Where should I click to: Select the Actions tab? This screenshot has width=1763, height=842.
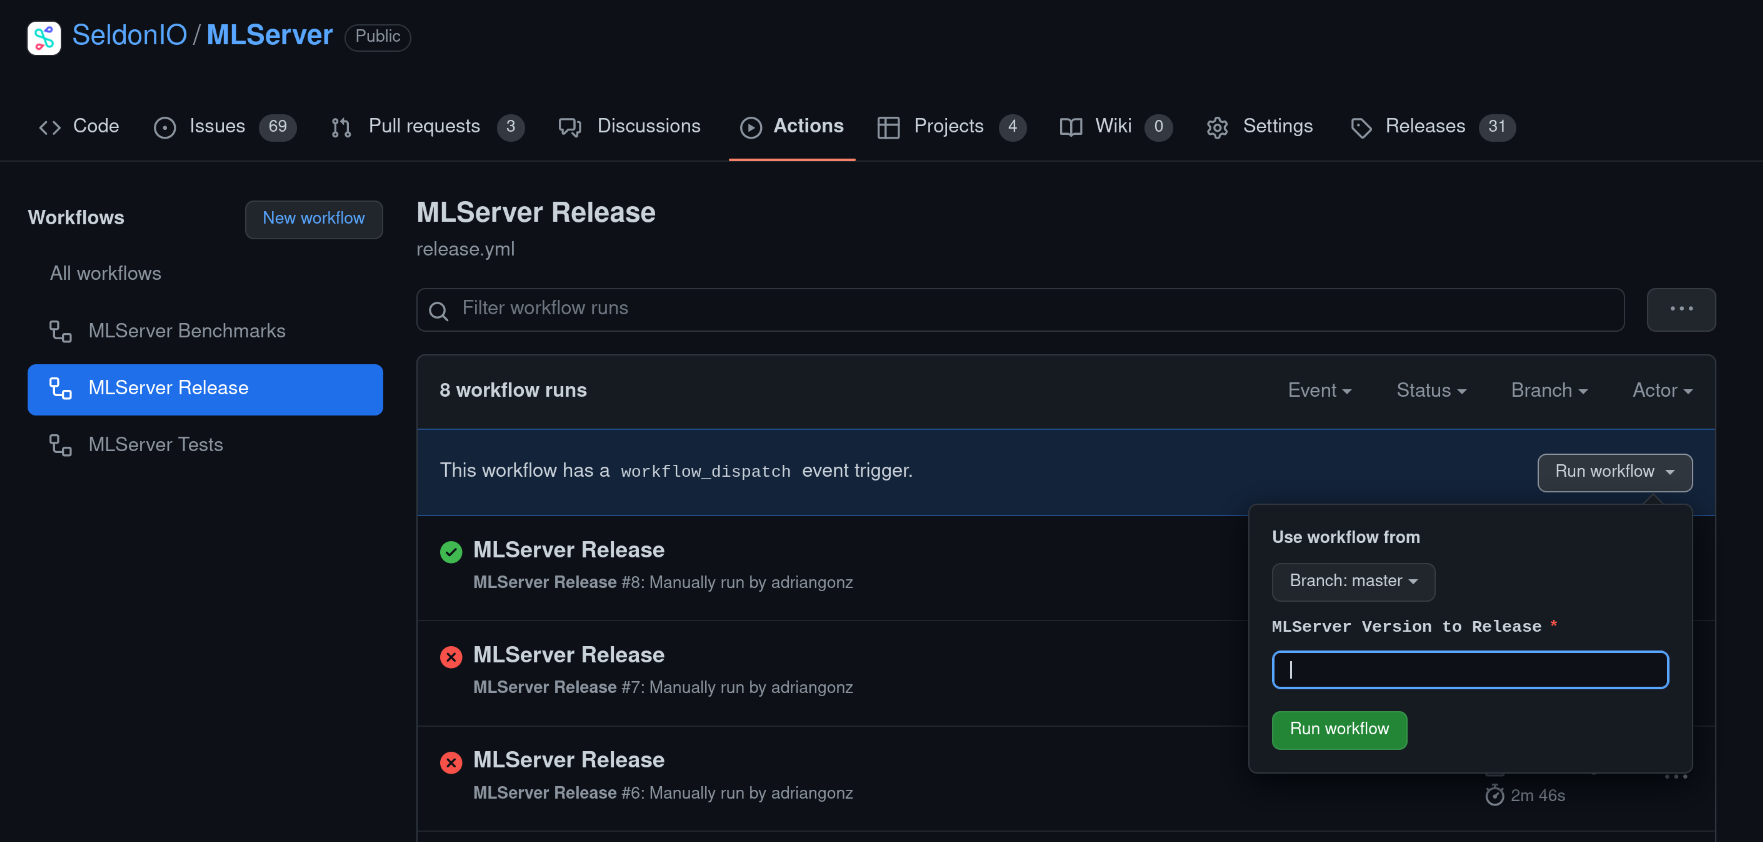point(792,127)
